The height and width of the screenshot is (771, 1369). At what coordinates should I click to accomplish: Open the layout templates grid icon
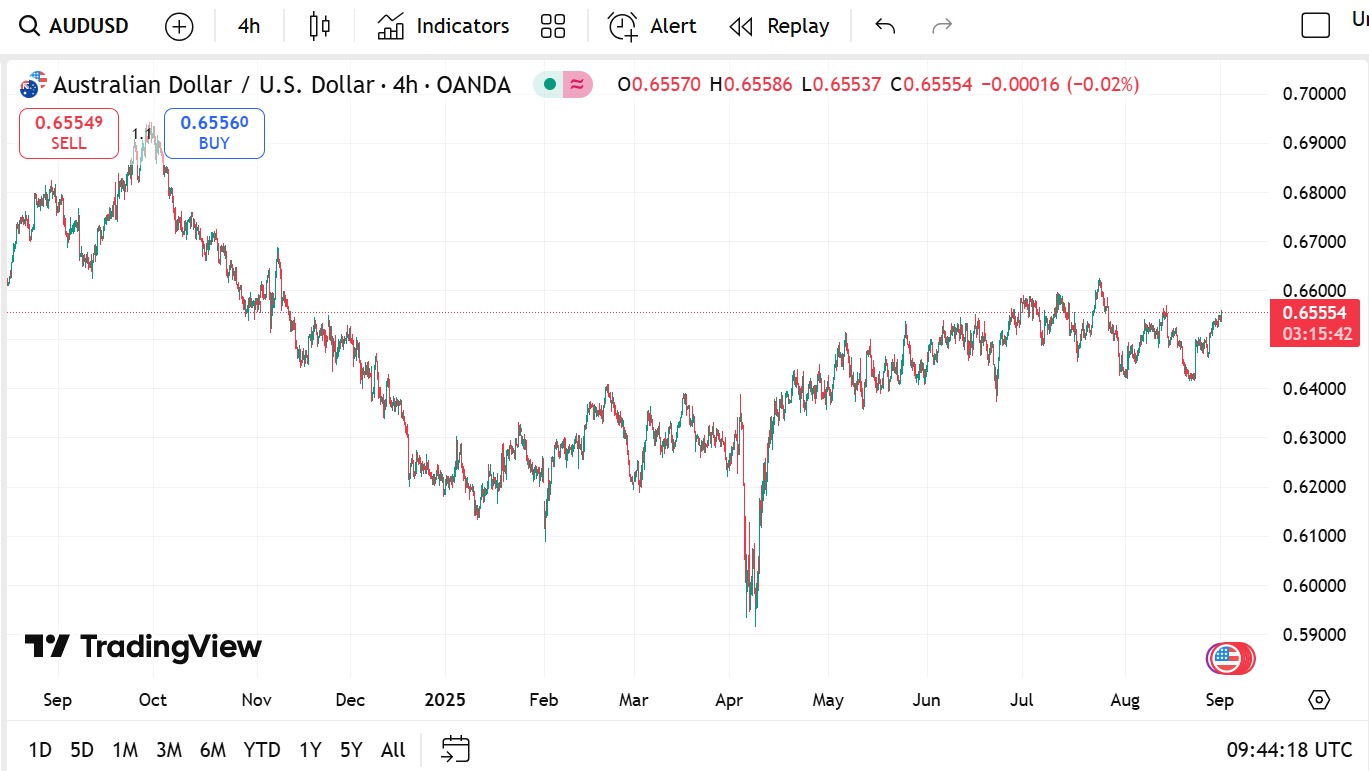[x=552, y=26]
